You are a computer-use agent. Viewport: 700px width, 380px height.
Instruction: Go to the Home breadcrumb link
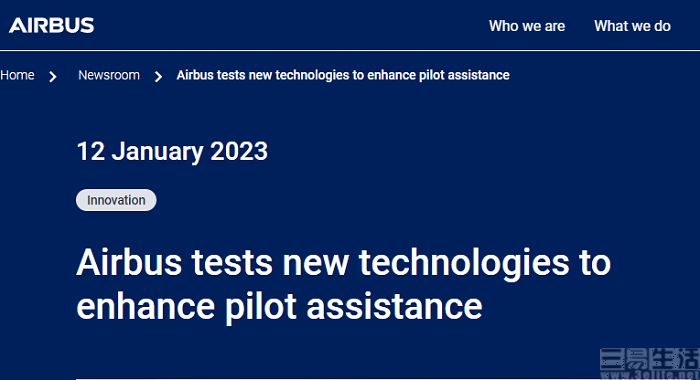(x=17, y=75)
